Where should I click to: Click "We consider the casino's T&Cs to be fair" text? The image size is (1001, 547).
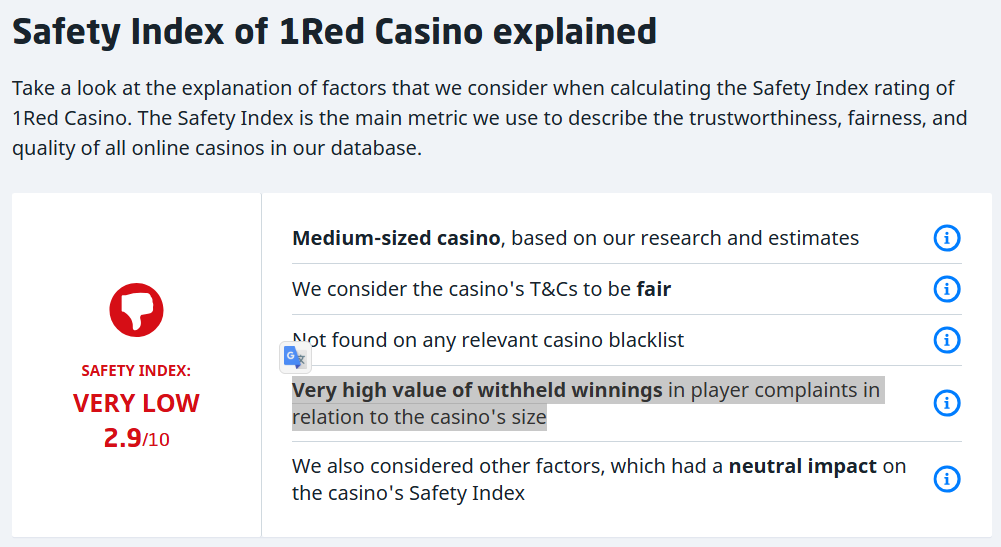coord(481,289)
